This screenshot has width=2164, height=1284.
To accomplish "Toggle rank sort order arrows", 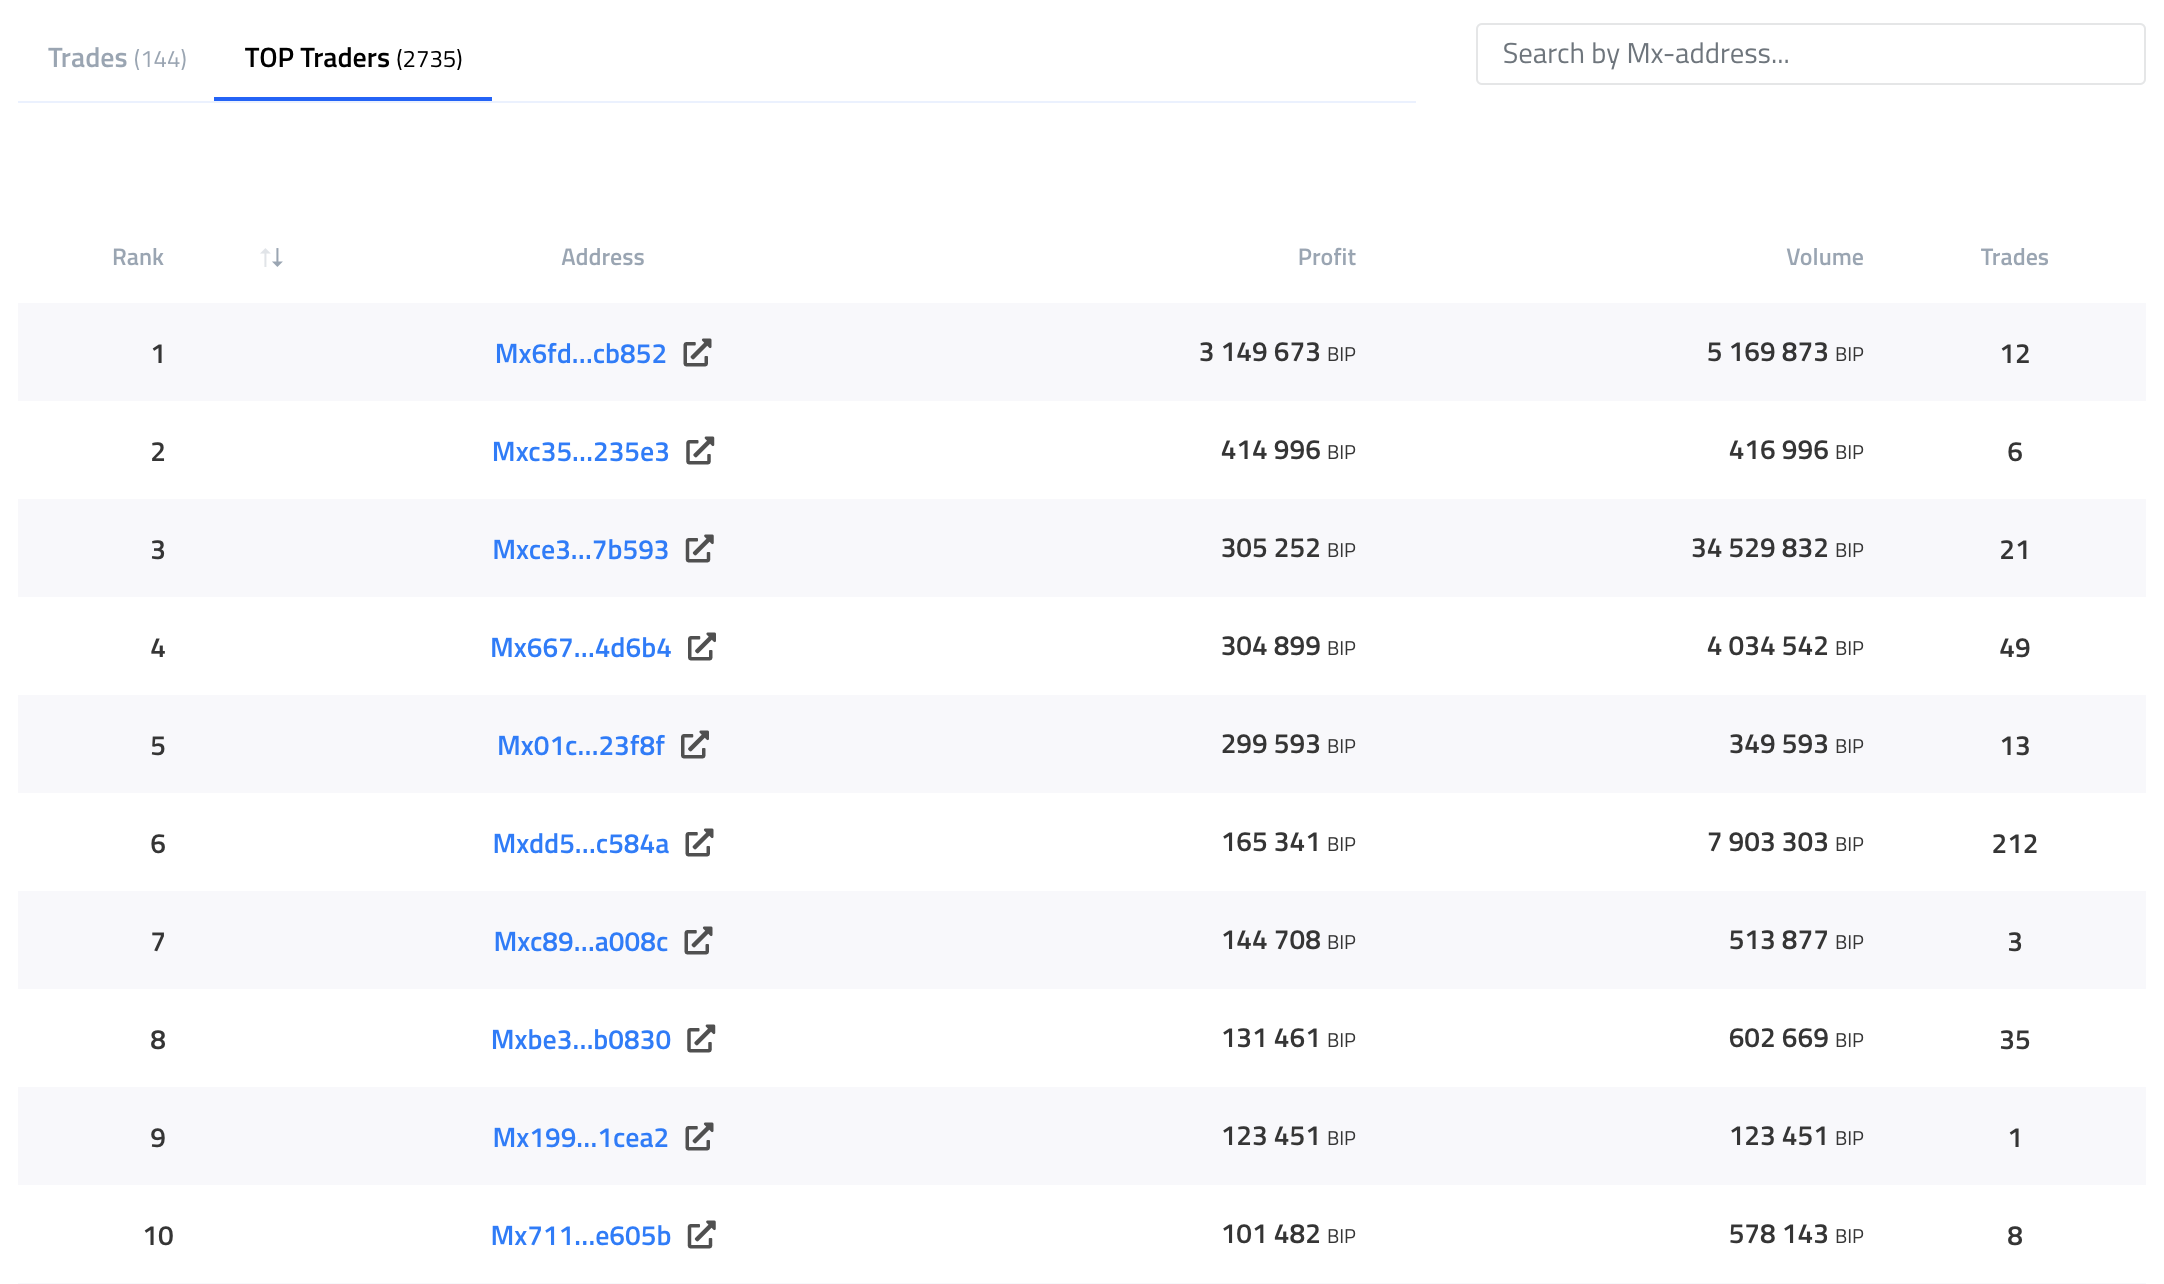I will point(271,258).
